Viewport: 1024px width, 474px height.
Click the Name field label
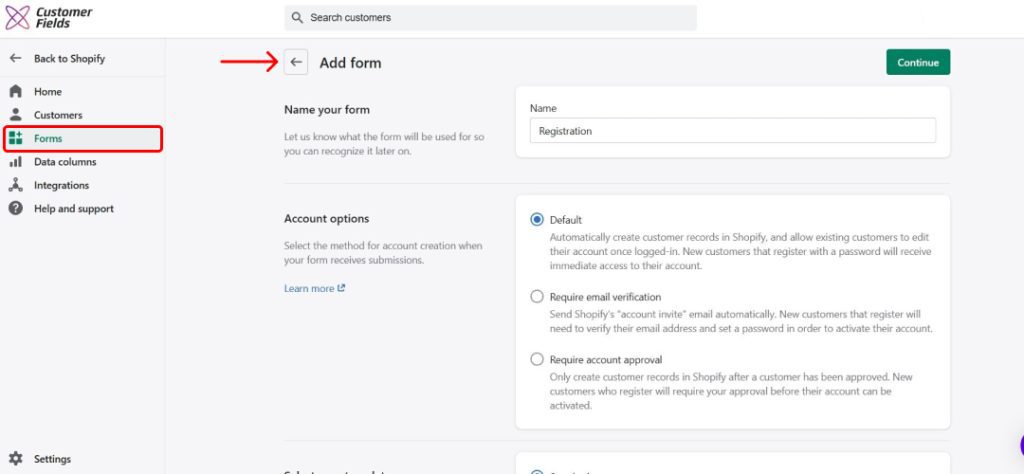543,108
